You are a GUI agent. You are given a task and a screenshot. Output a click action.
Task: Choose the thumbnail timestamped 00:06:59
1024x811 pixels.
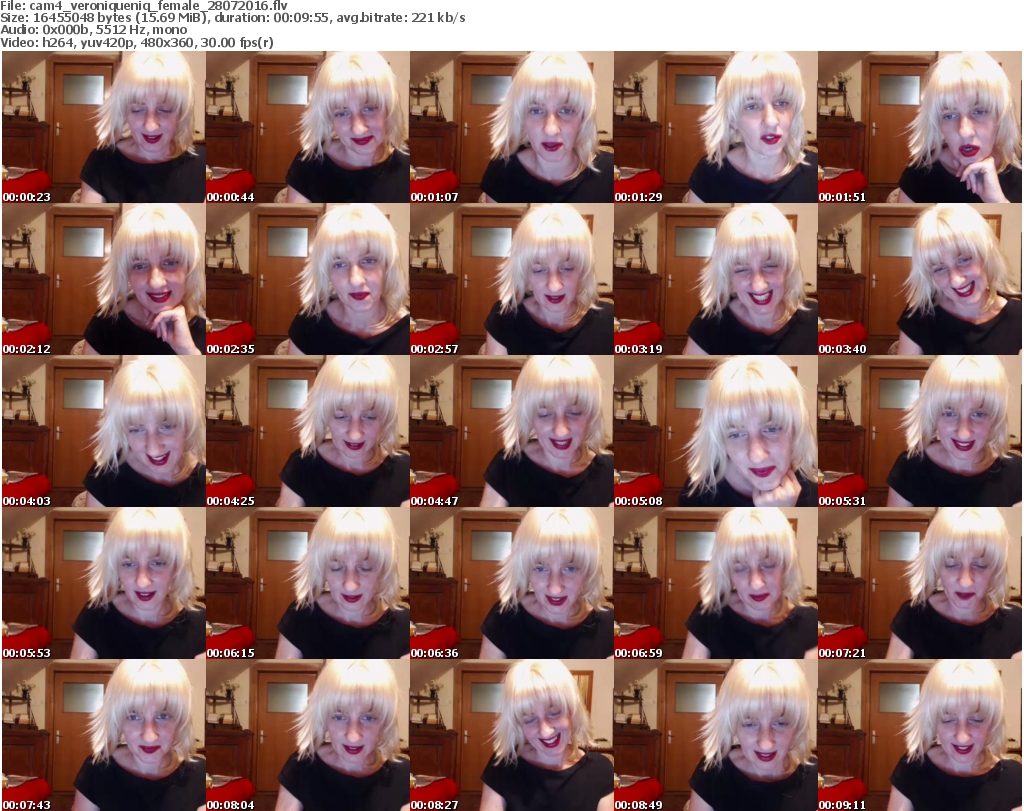tap(715, 583)
